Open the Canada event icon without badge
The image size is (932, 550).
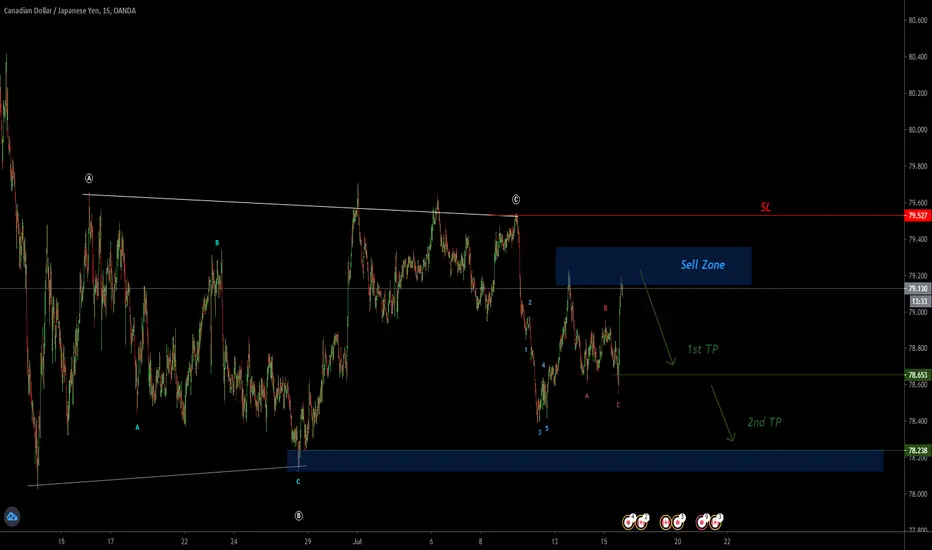(x=666, y=522)
